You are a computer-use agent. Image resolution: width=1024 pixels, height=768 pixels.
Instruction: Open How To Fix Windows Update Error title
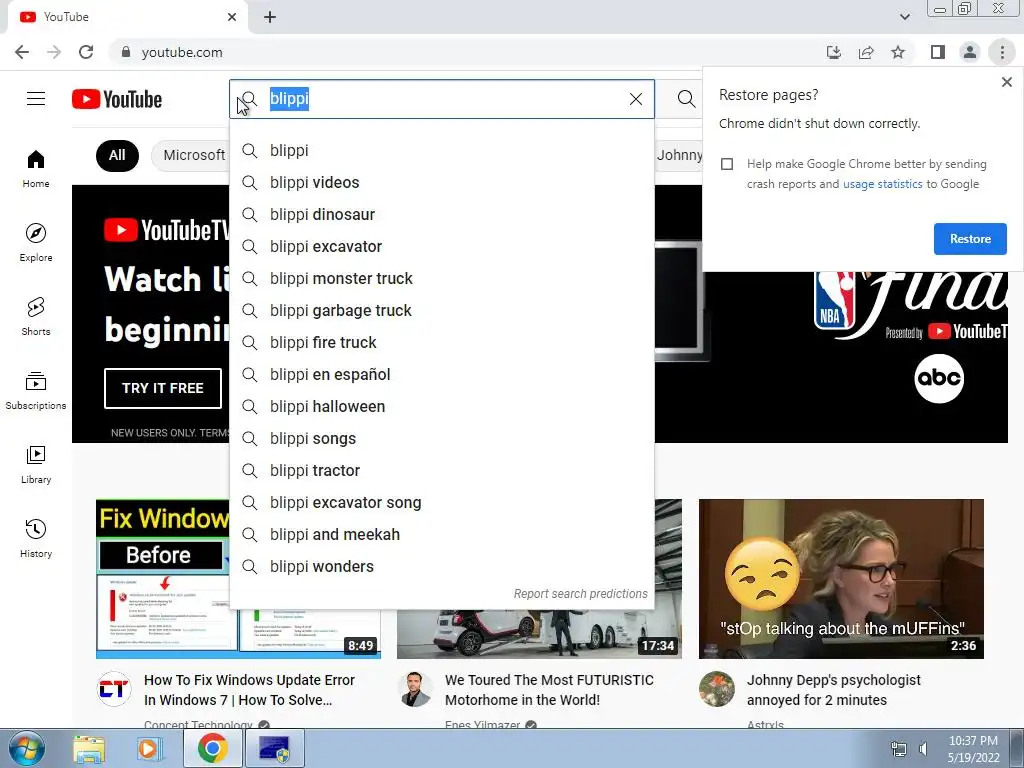pyautogui.click(x=249, y=690)
